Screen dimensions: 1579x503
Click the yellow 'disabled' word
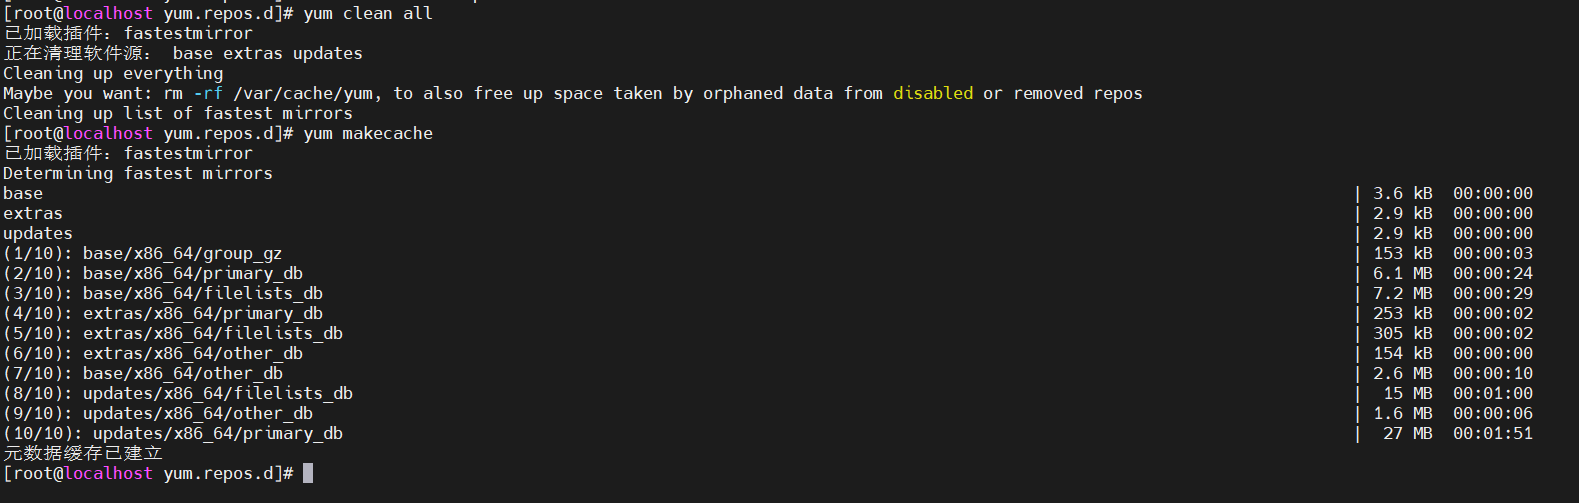pyautogui.click(x=932, y=93)
